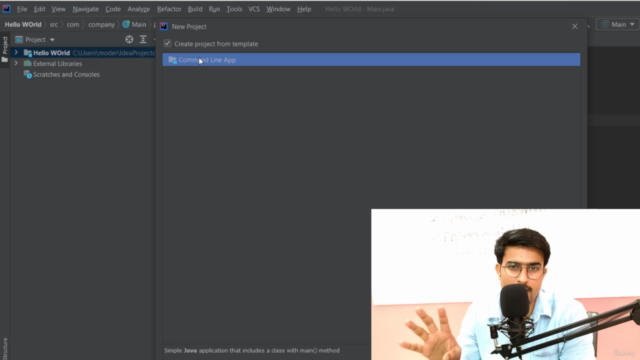The height and width of the screenshot is (360, 640).
Task: Close the New Project dialog
Action: pos(574,27)
